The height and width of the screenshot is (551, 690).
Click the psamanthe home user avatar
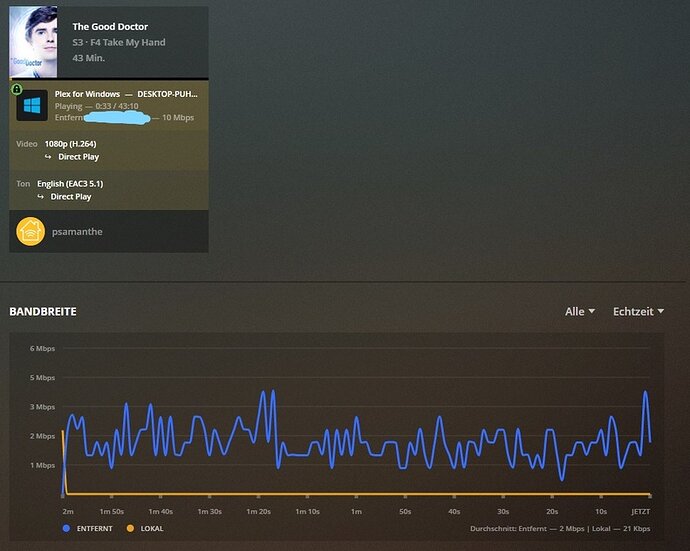[30, 231]
